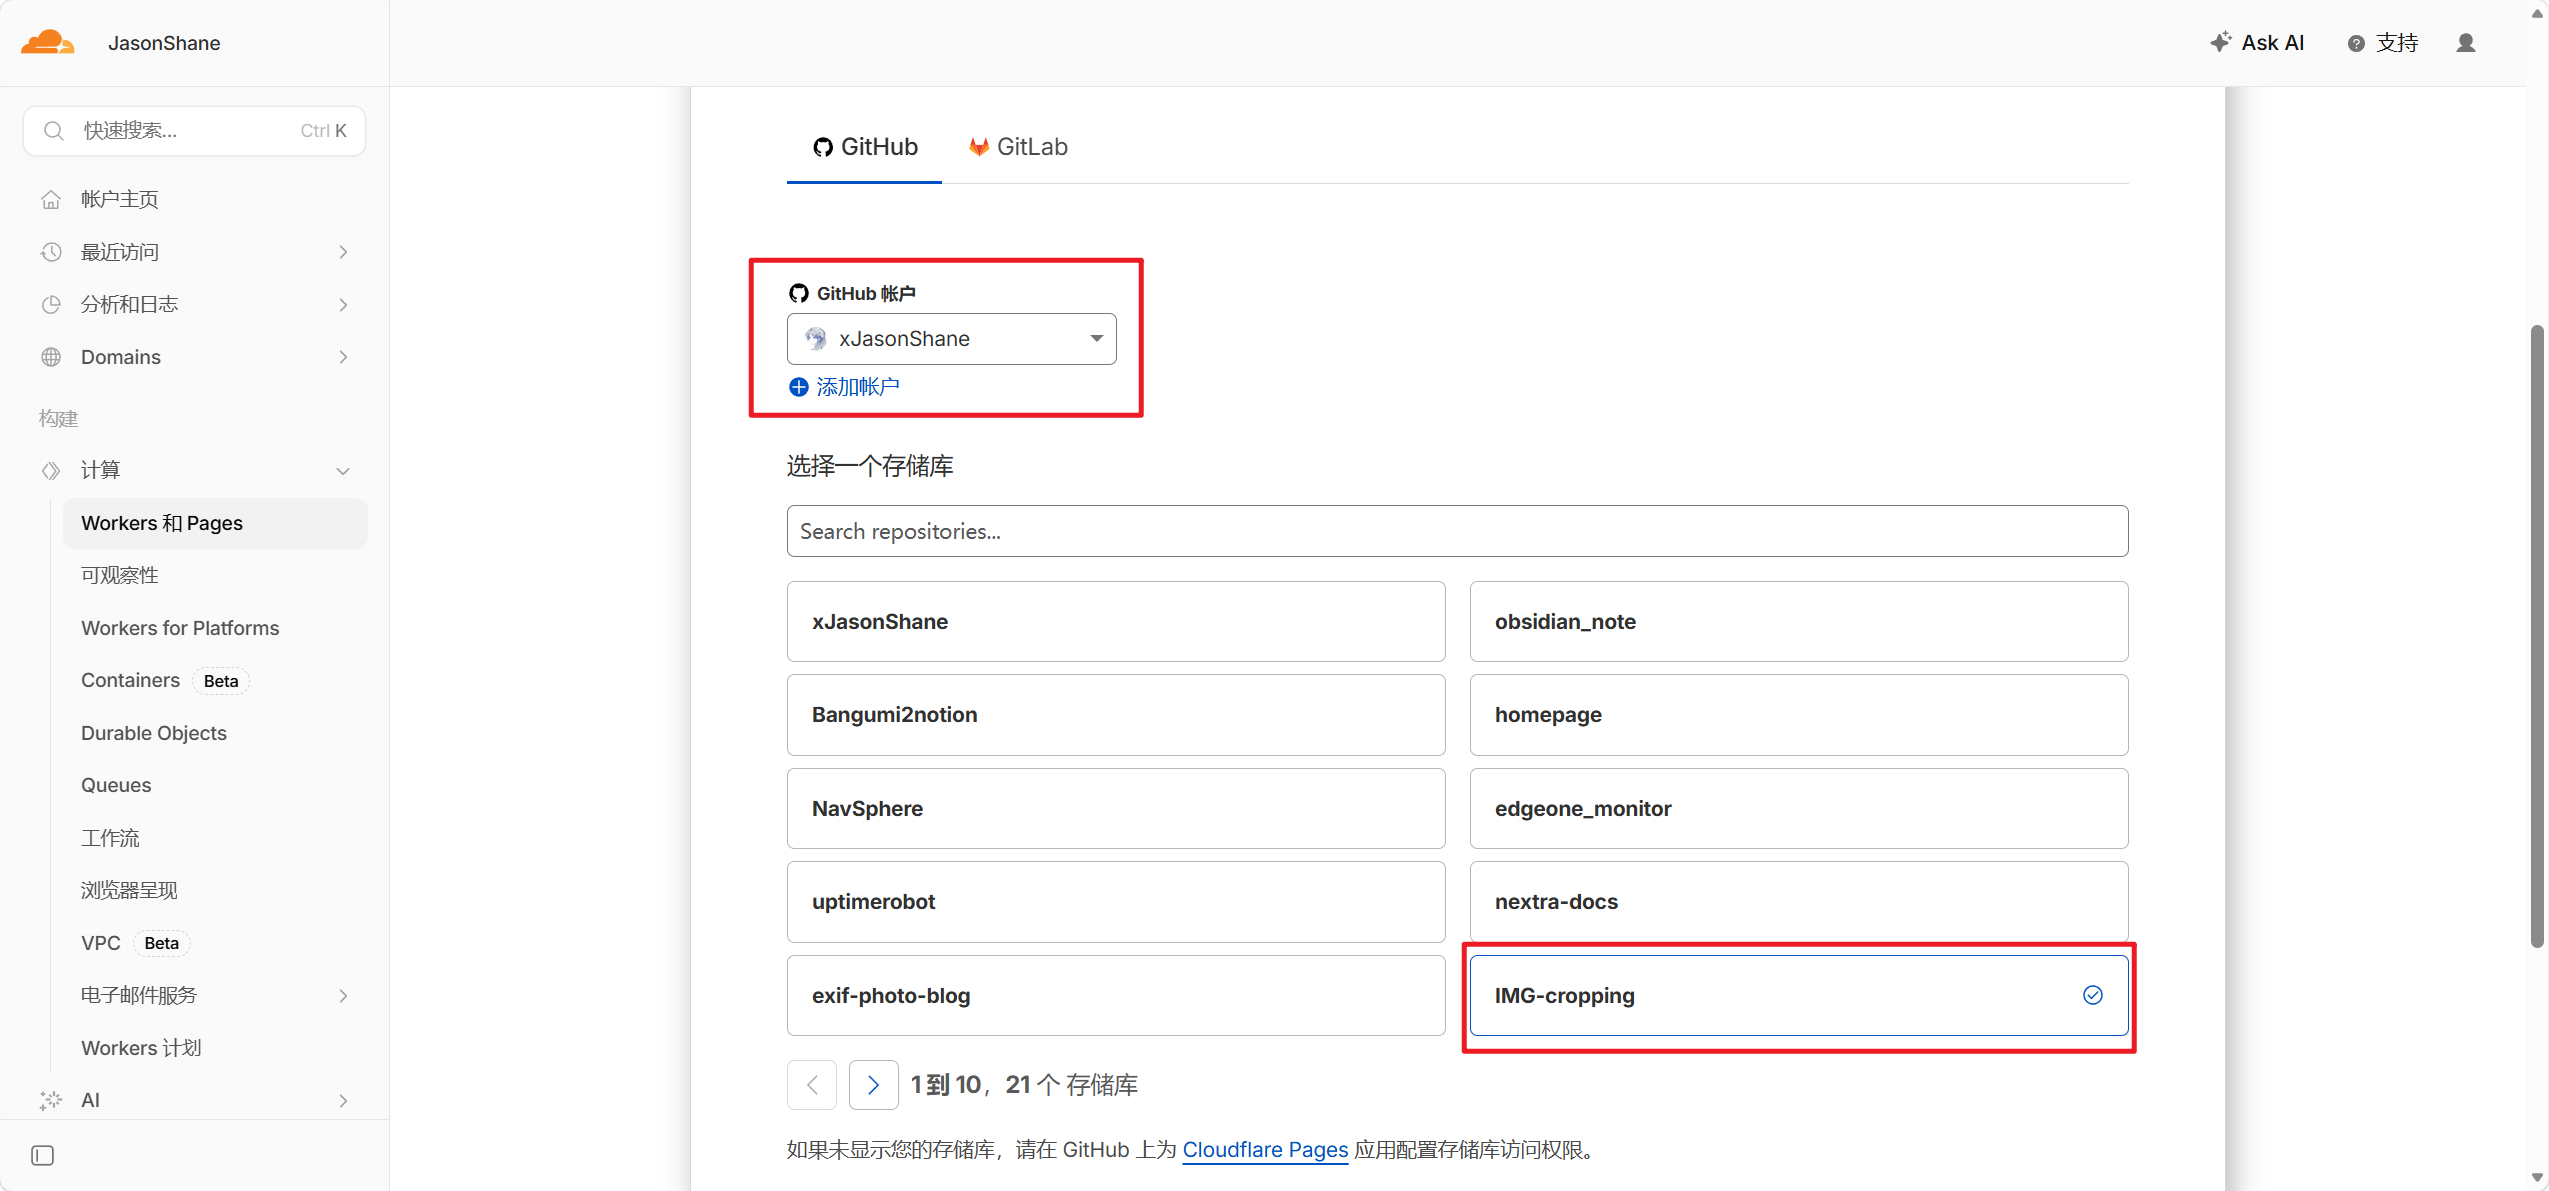Viewport: 2549px width, 1191px height.
Task: Switch to the GitLab tab
Action: click(x=1018, y=147)
